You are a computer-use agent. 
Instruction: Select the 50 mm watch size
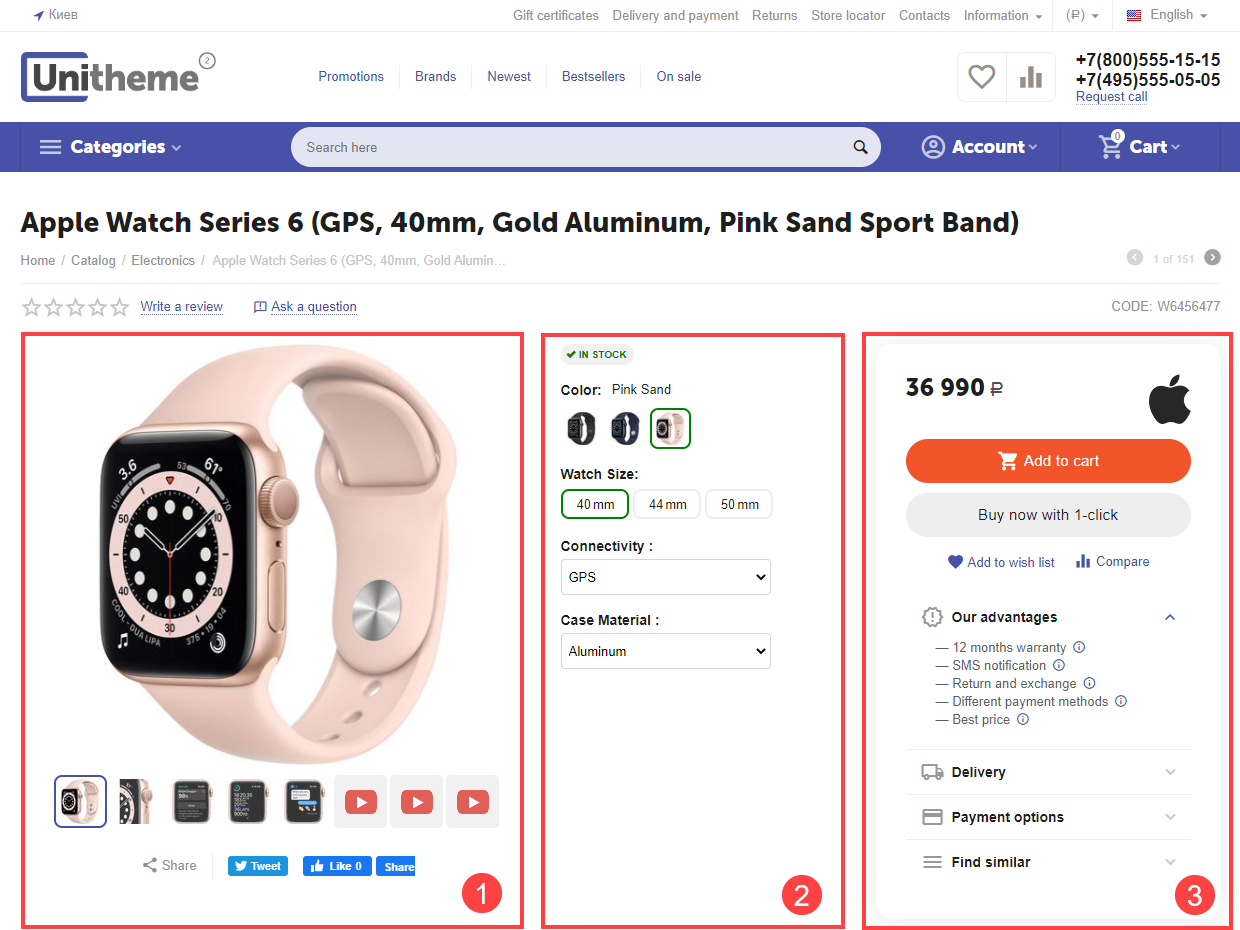[739, 504]
